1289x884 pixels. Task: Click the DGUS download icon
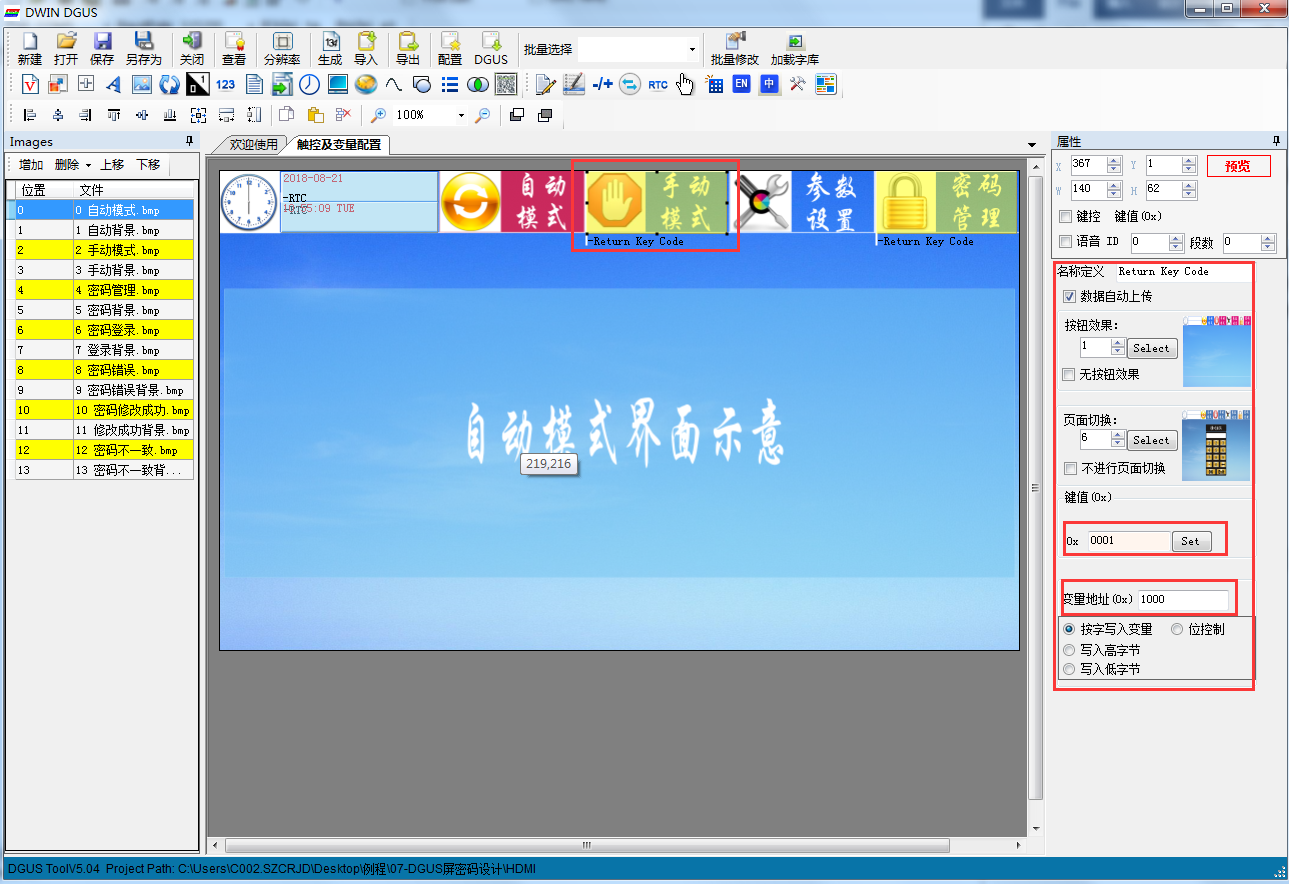pos(491,48)
